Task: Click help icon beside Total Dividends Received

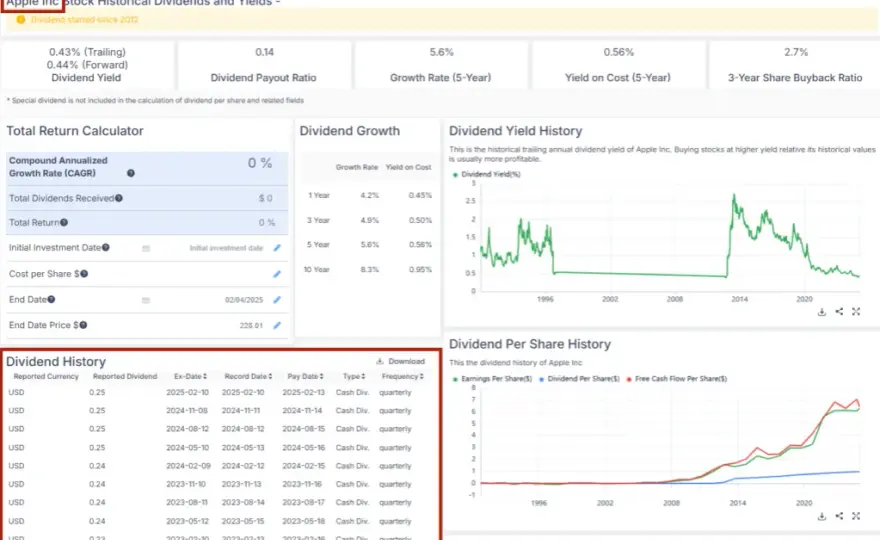Action: click(x=119, y=198)
